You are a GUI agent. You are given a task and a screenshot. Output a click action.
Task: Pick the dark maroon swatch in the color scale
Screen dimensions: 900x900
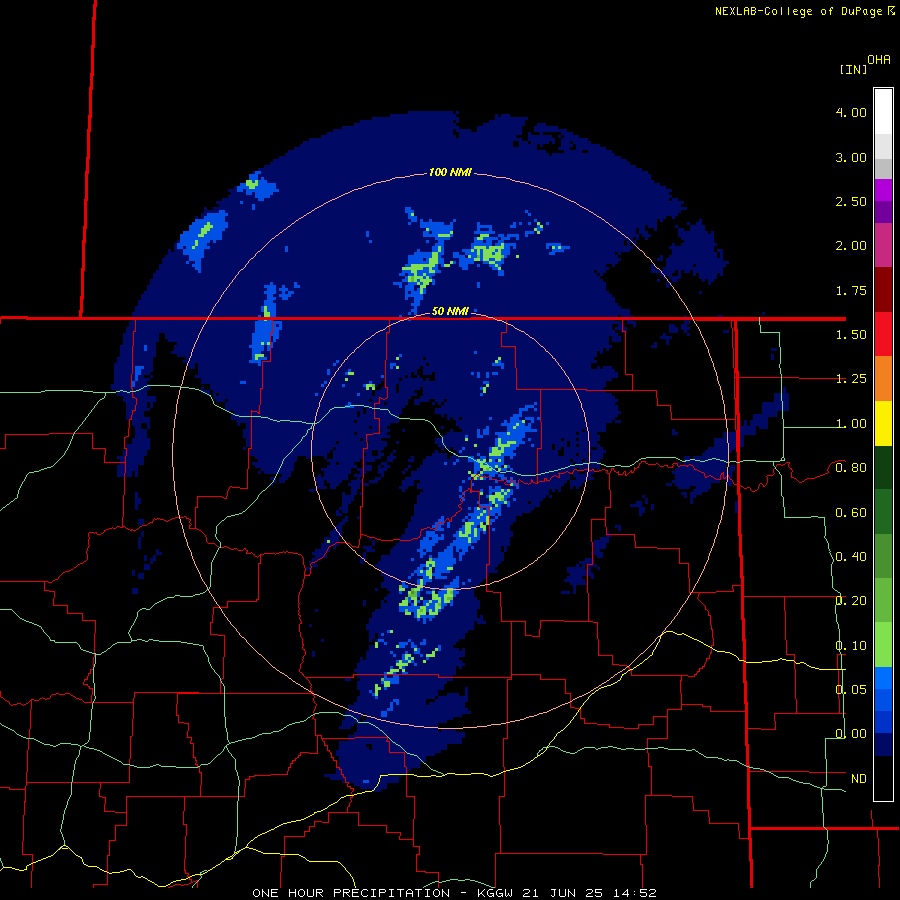[x=883, y=290]
